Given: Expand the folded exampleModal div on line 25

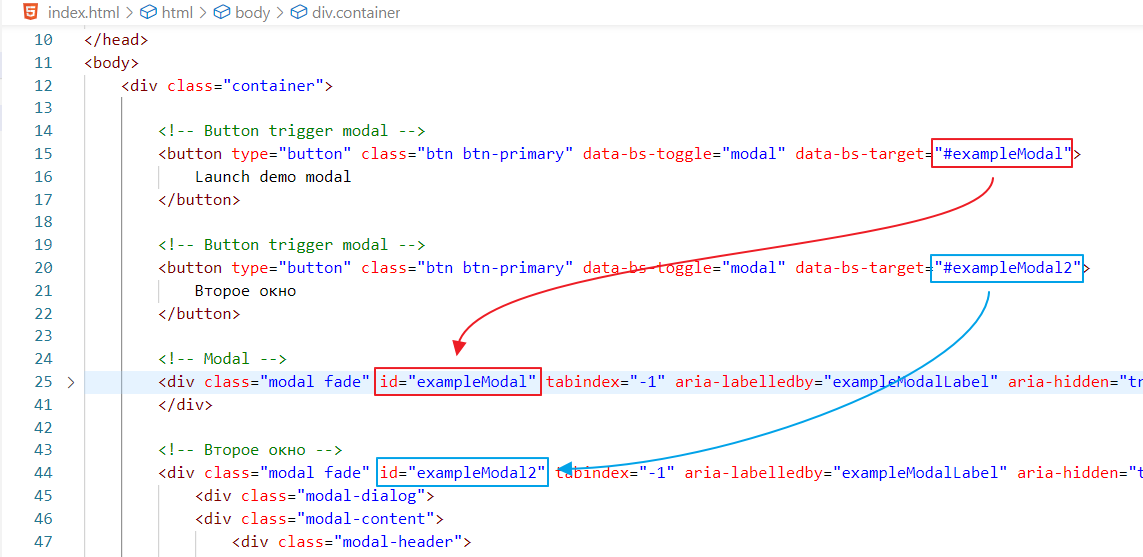Looking at the screenshot, I should pos(70,382).
